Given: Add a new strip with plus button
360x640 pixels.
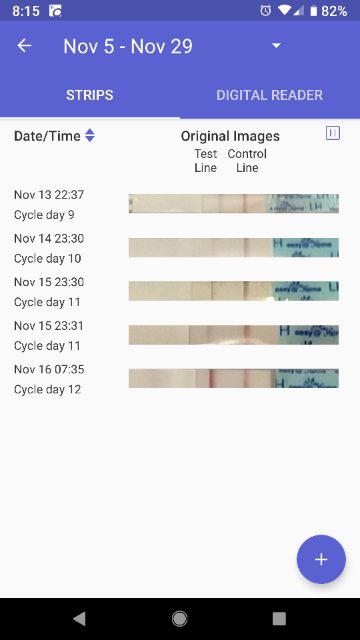Looking at the screenshot, I should click(321, 559).
